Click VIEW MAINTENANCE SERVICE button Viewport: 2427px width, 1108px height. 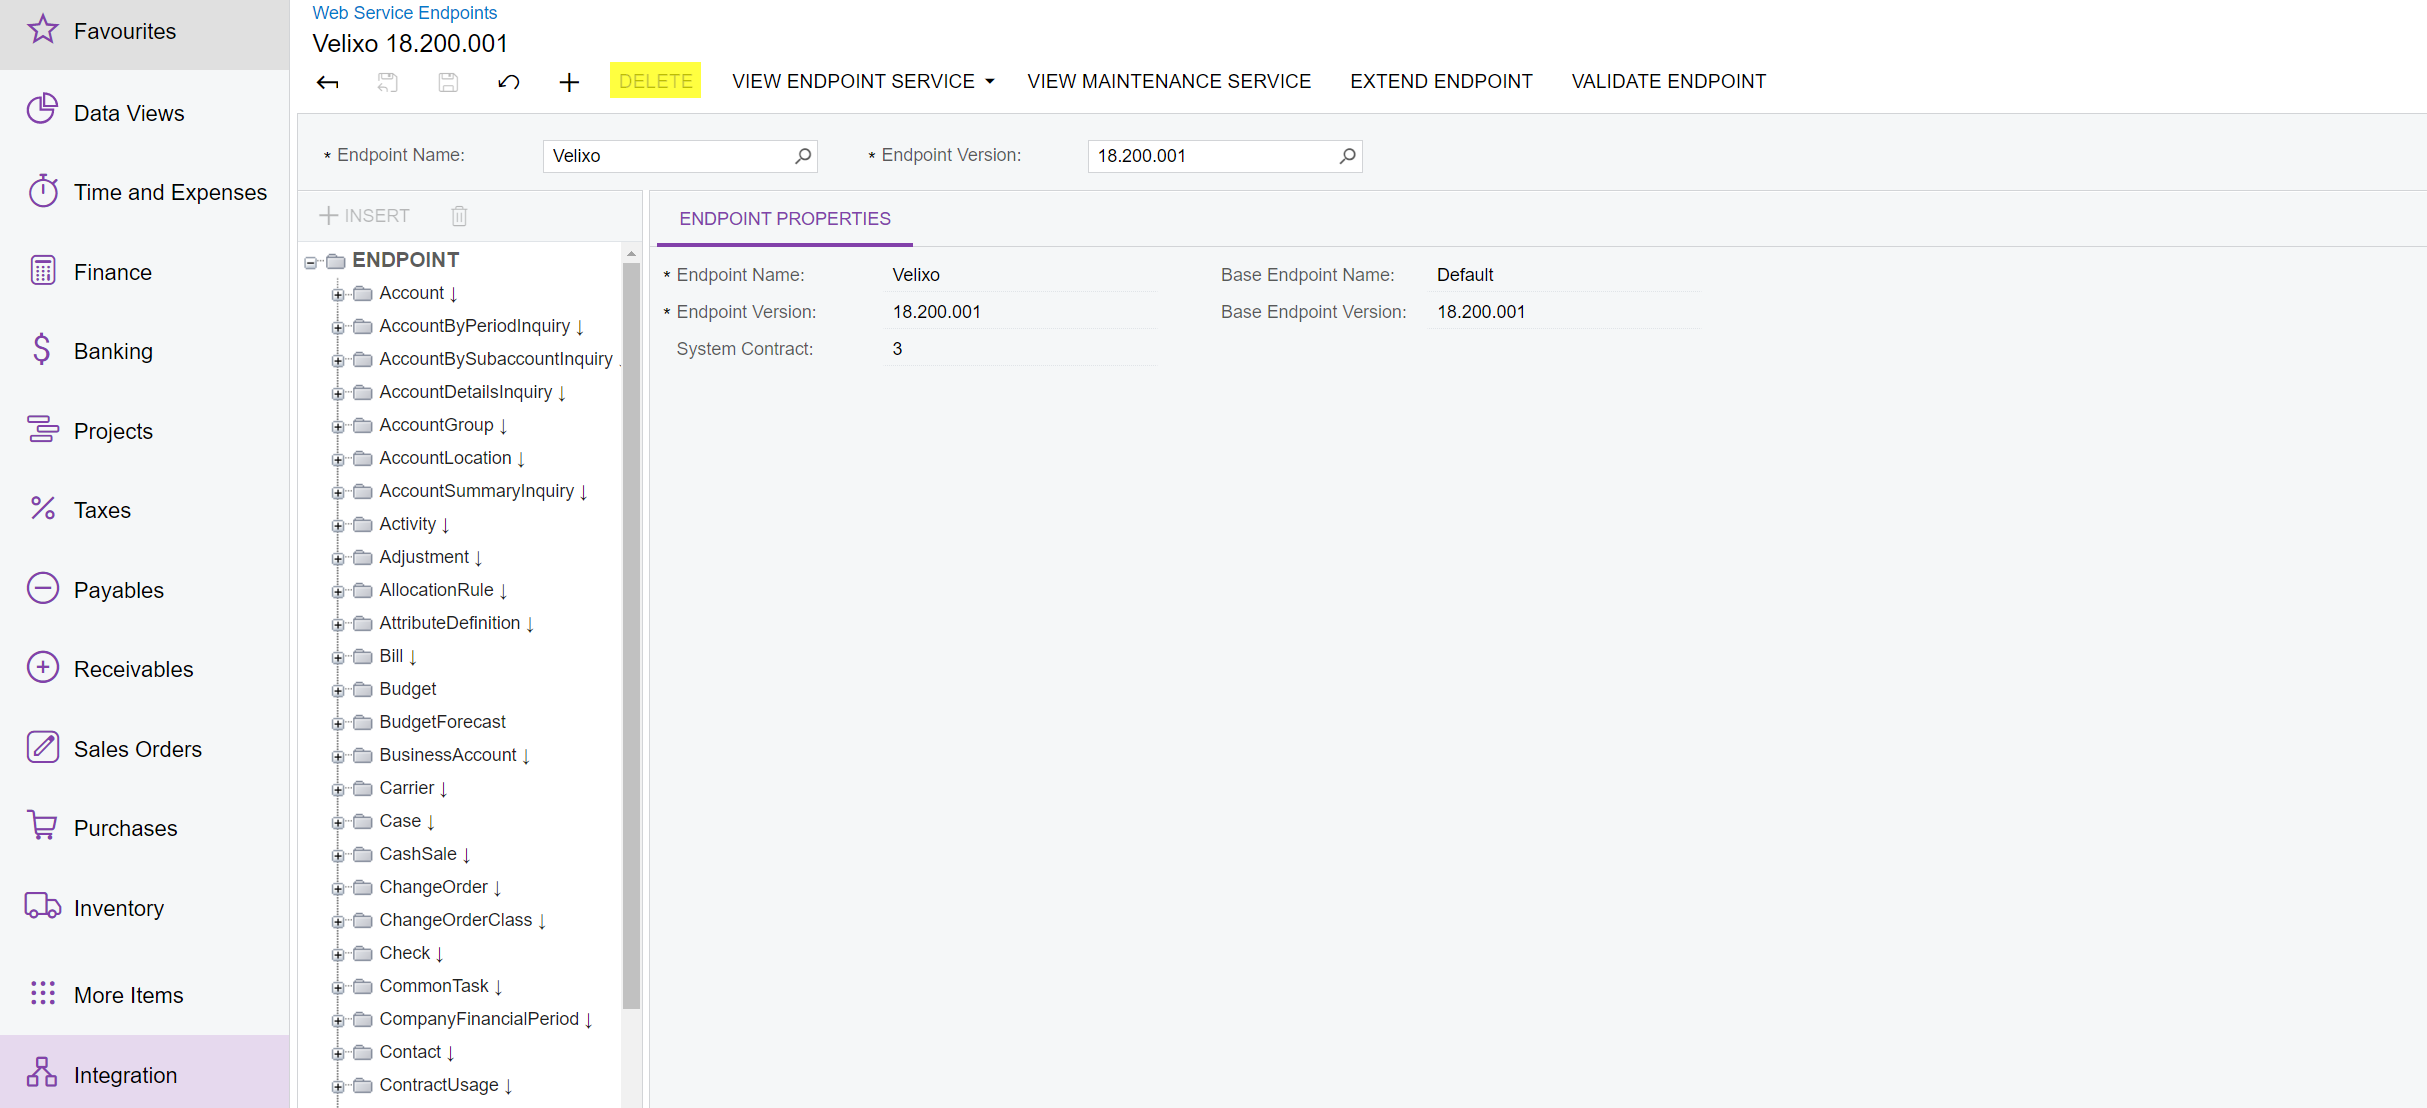pos(1169,81)
